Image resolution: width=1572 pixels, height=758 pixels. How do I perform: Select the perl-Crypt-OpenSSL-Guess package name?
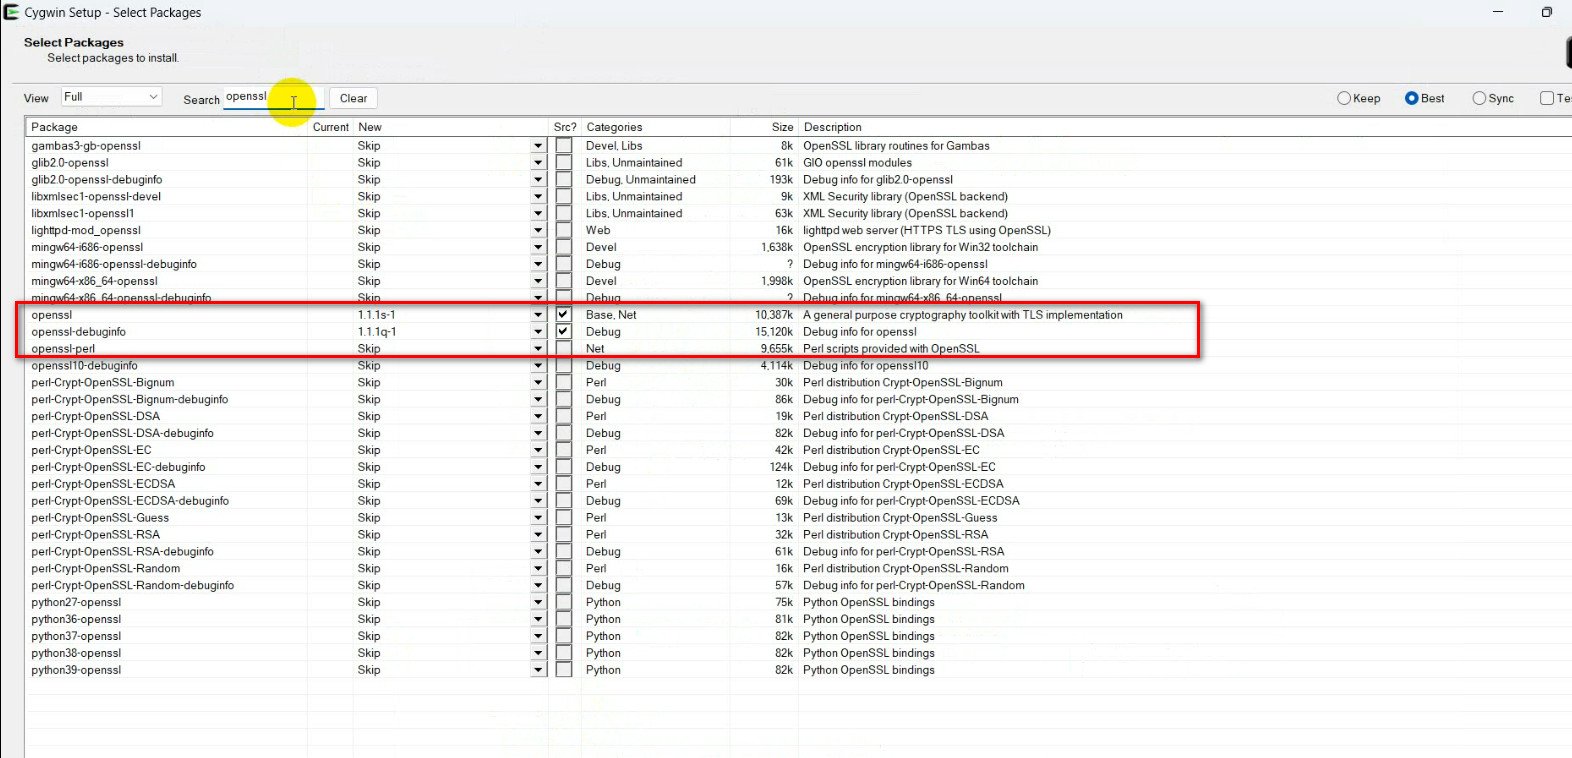pyautogui.click(x=100, y=517)
